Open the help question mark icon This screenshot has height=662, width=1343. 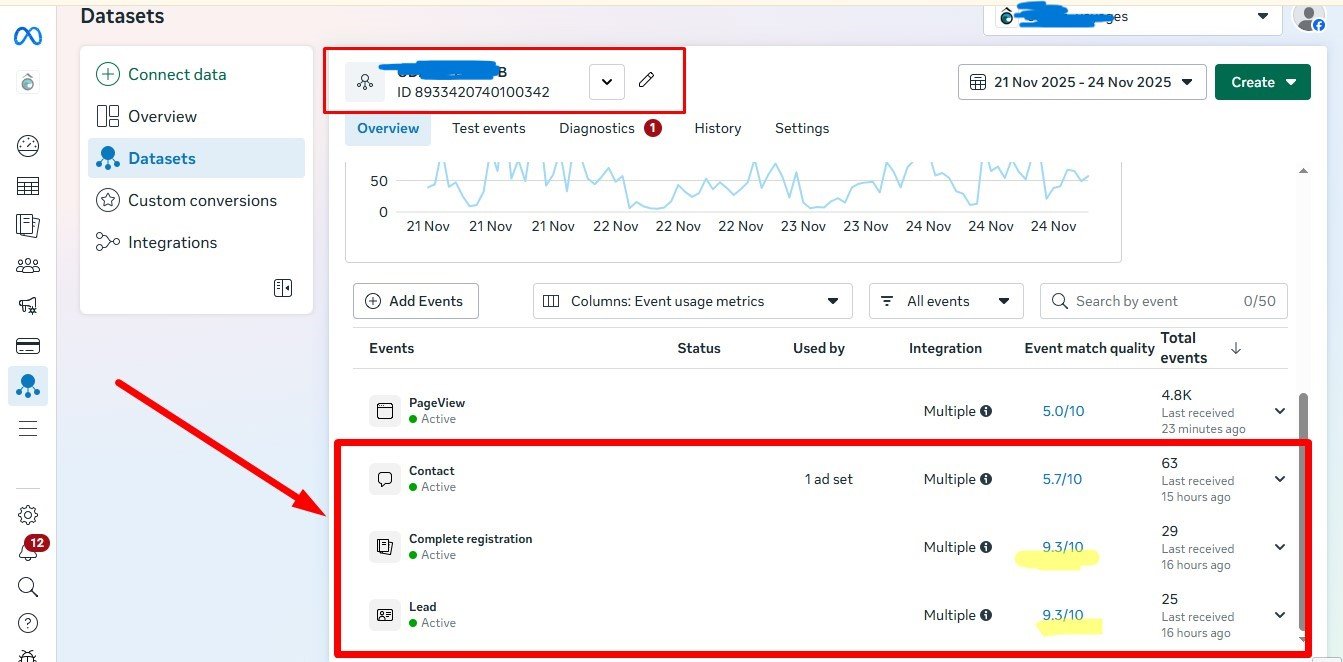click(x=28, y=623)
